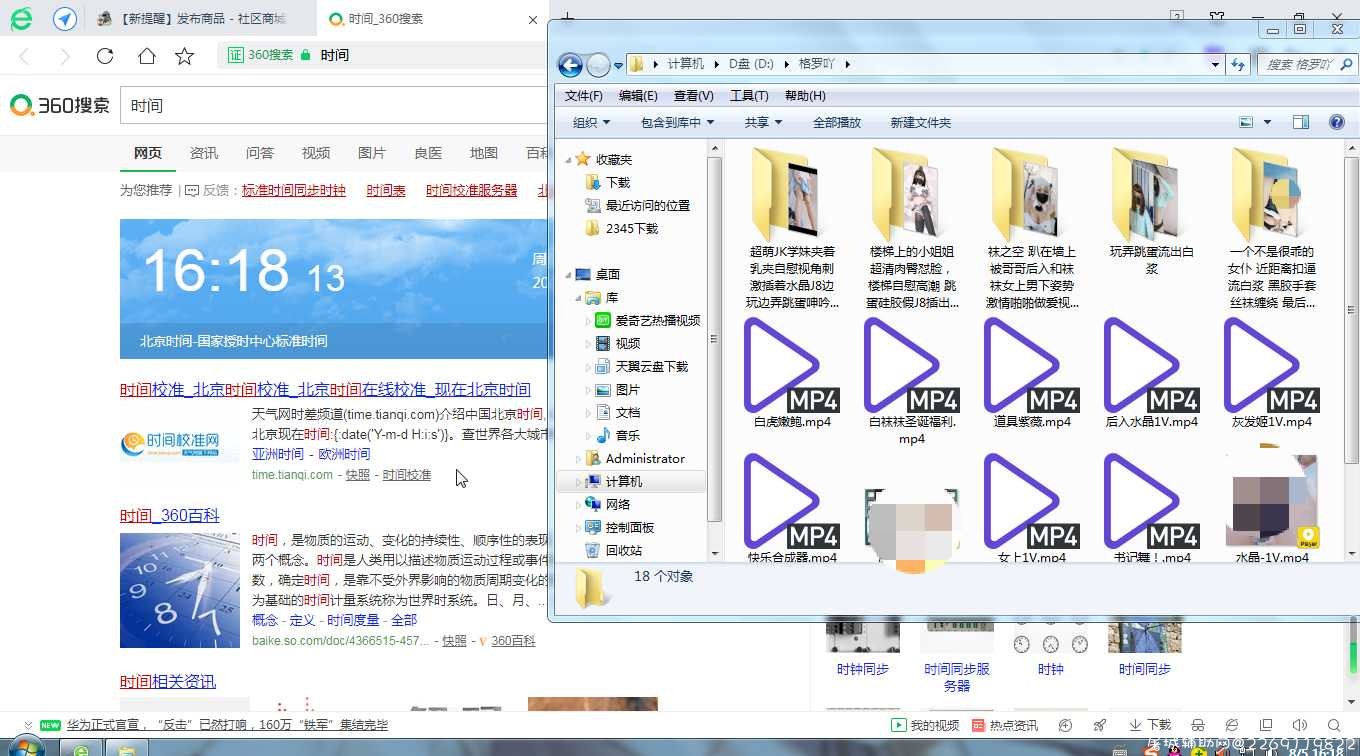Toggle the preview pane icon in Explorer
Screen dimensions: 1360x756
coord(1301,122)
